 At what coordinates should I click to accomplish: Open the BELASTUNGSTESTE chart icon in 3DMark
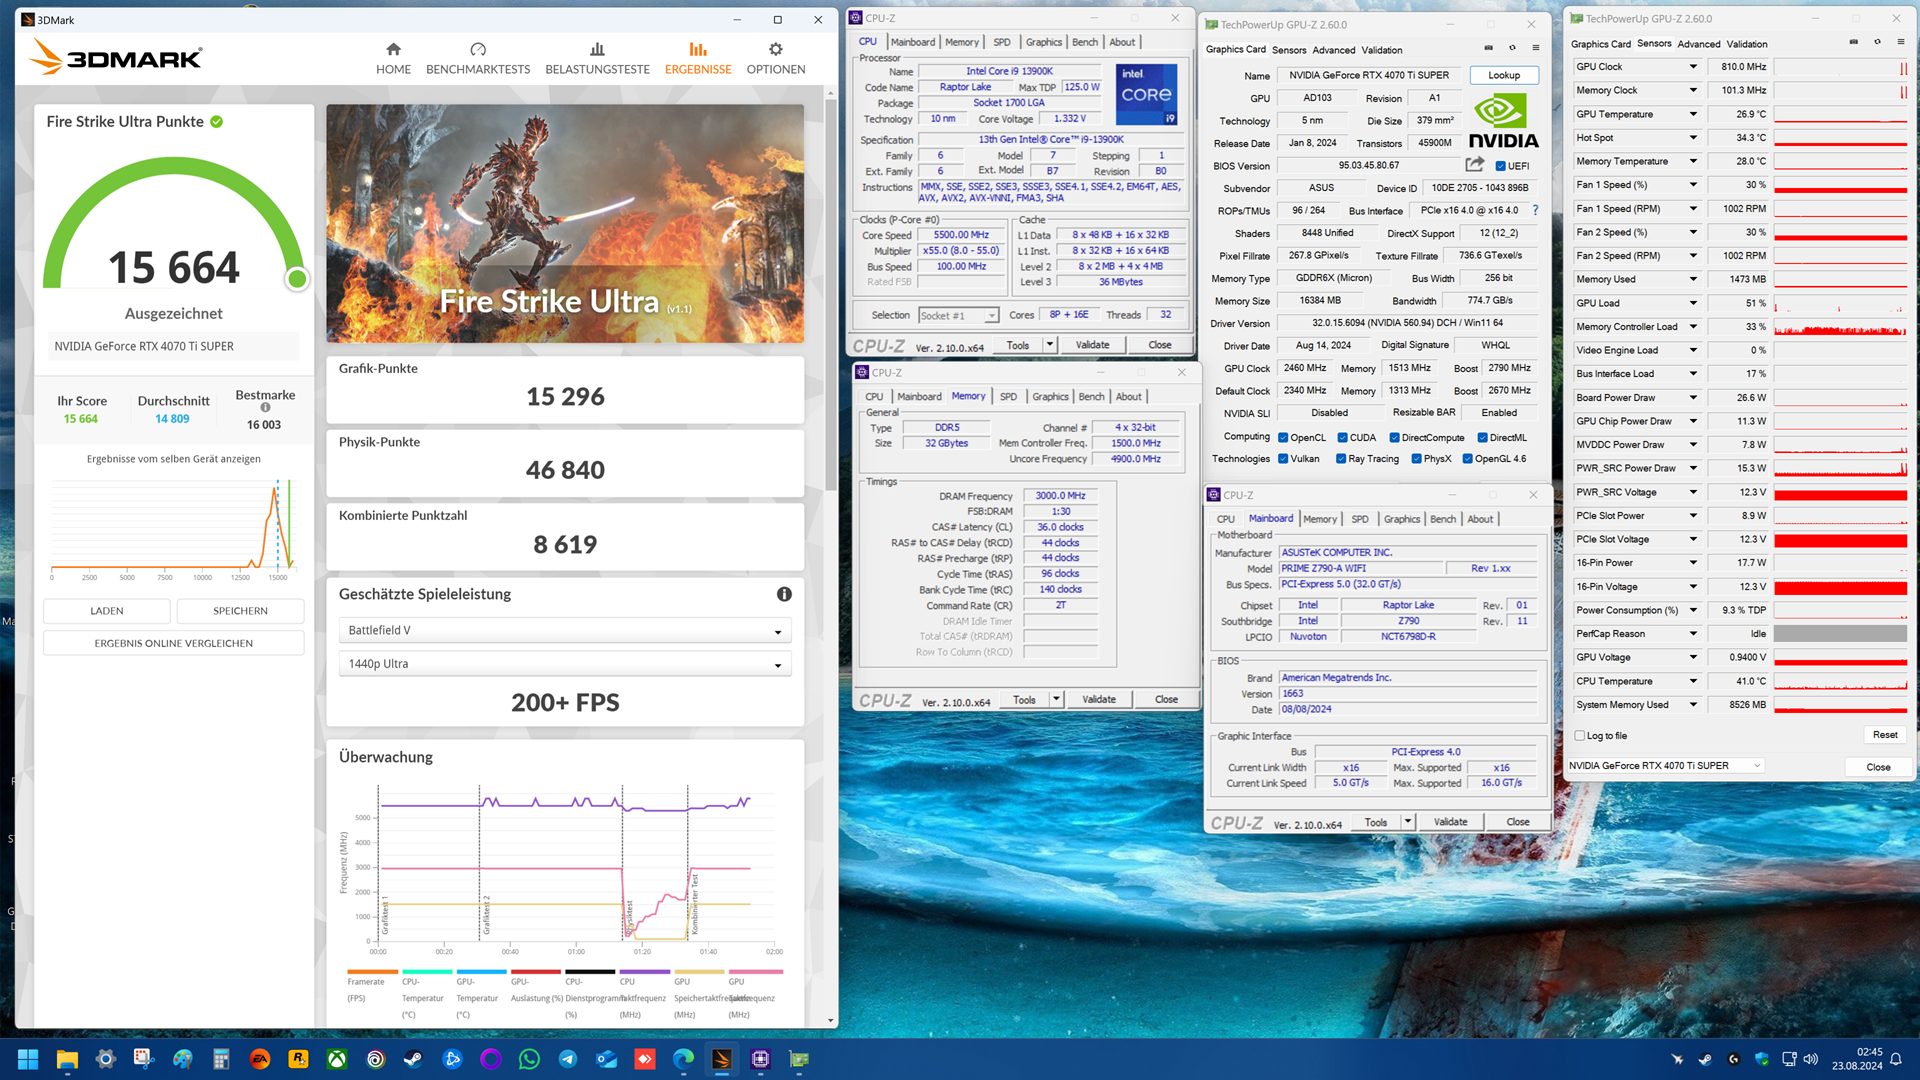click(597, 49)
